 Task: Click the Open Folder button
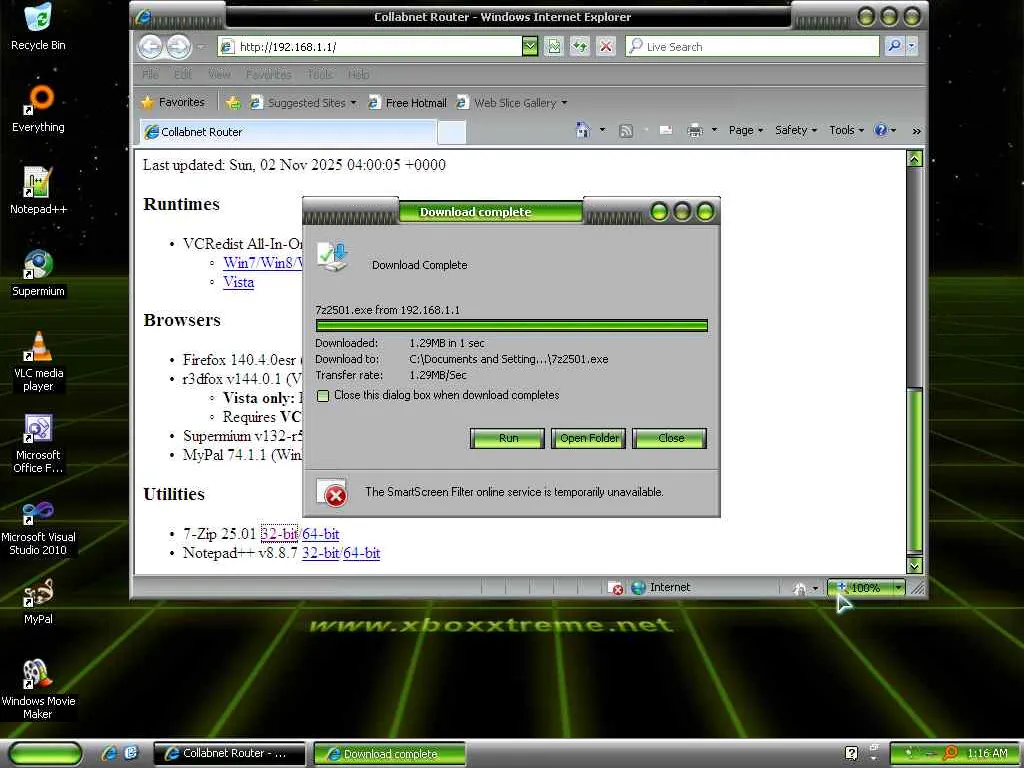(x=588, y=438)
